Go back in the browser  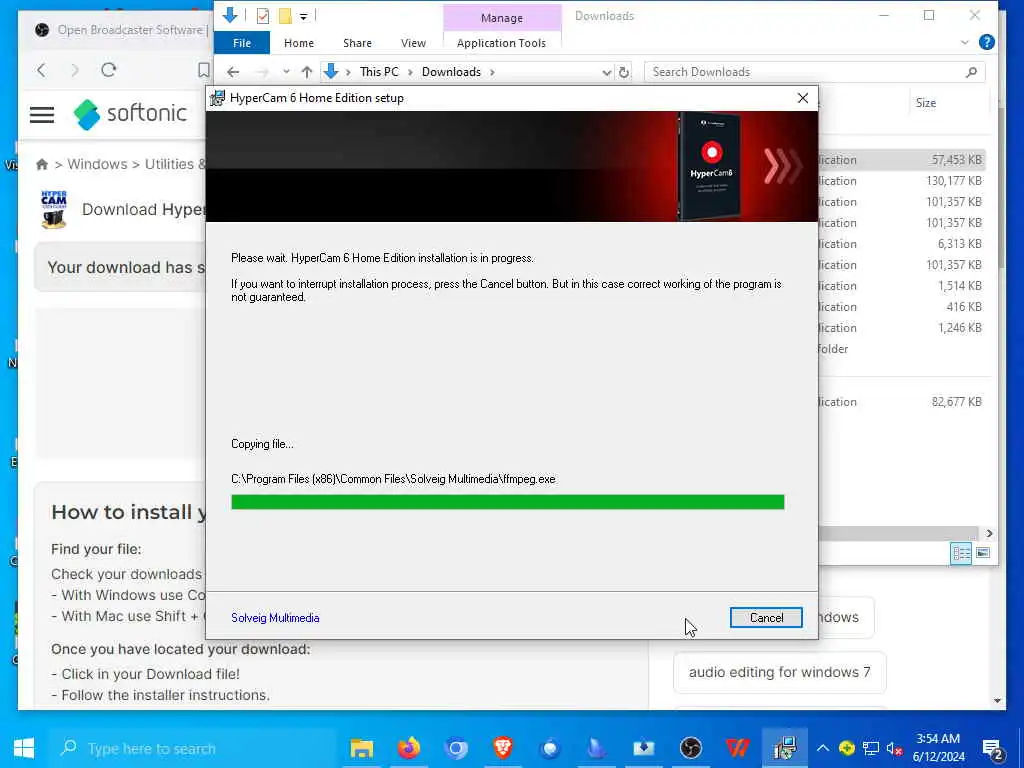(x=42, y=70)
